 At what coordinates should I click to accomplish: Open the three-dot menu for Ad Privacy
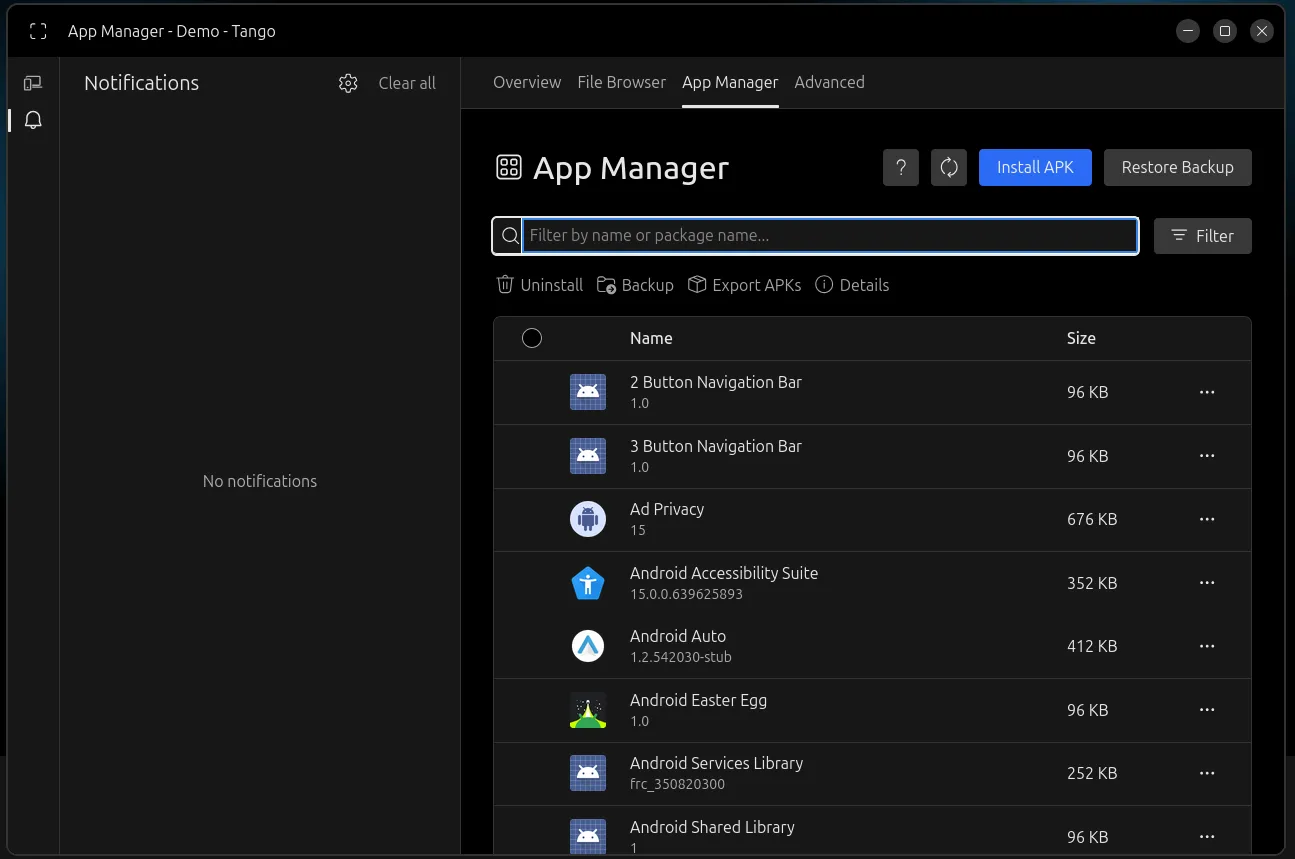coord(1207,519)
